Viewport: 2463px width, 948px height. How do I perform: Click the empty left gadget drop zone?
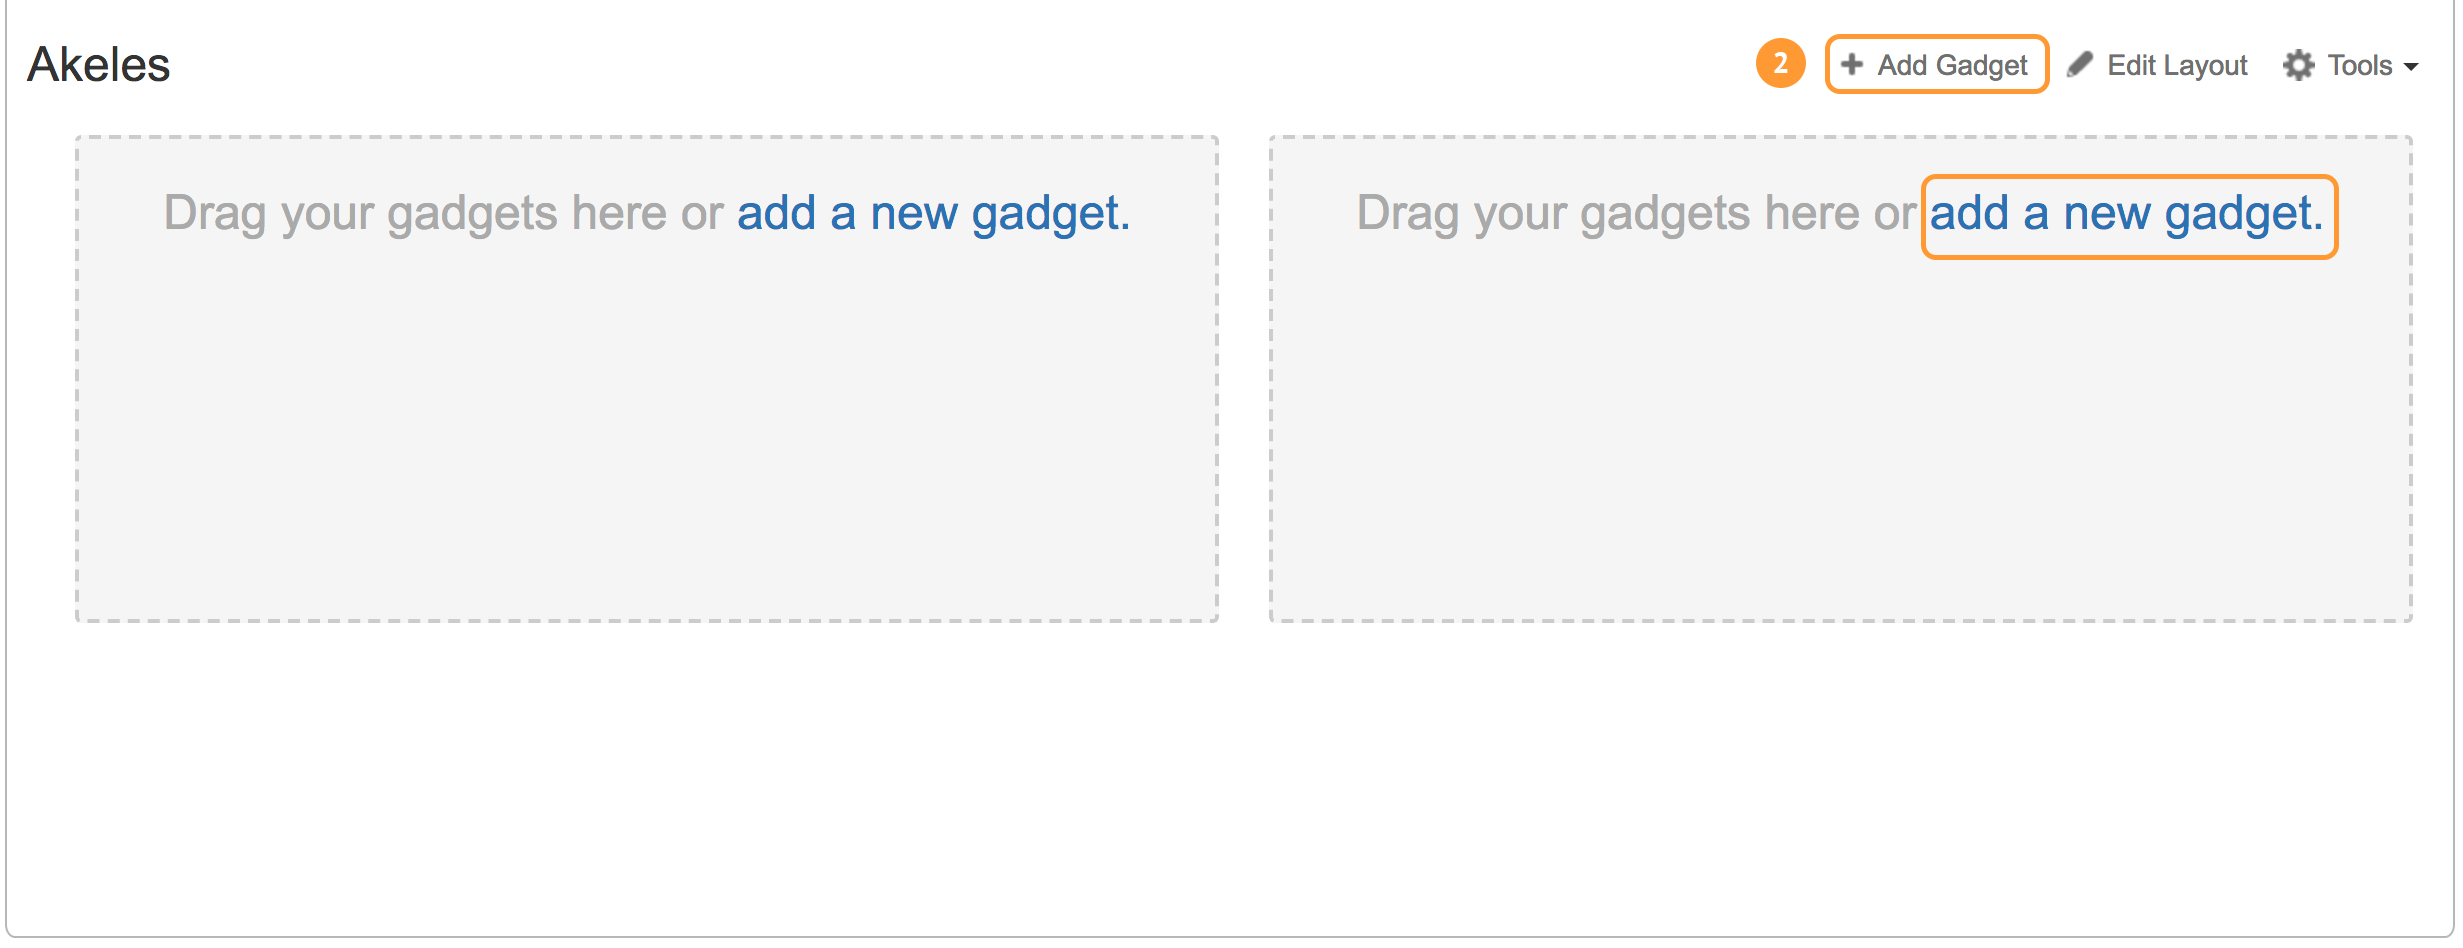(x=646, y=430)
